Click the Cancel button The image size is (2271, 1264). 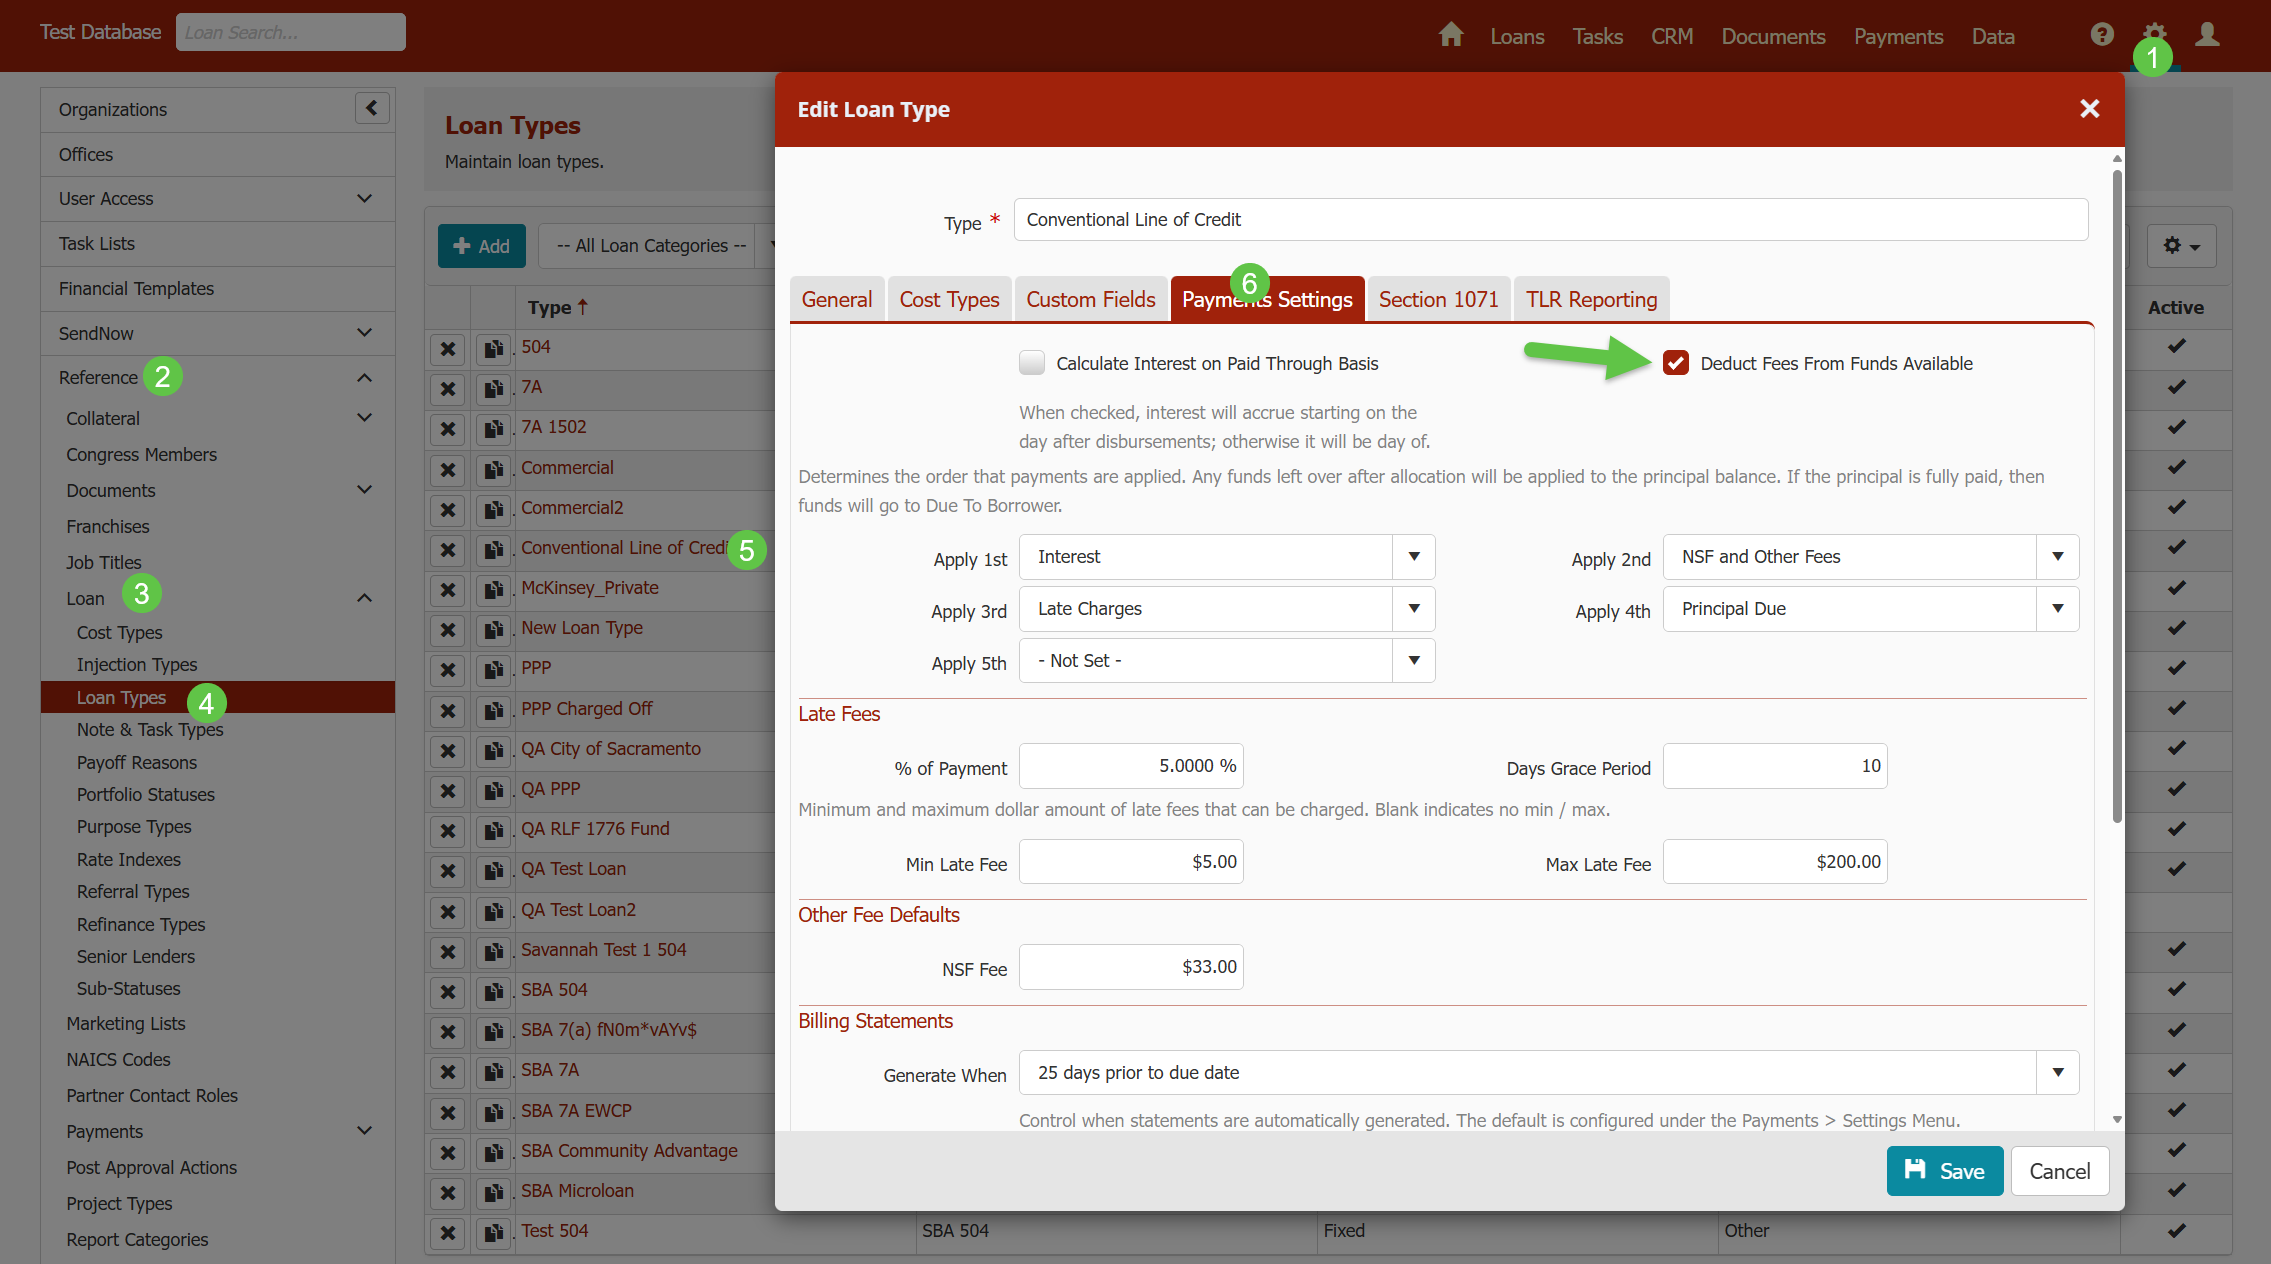click(2059, 1171)
